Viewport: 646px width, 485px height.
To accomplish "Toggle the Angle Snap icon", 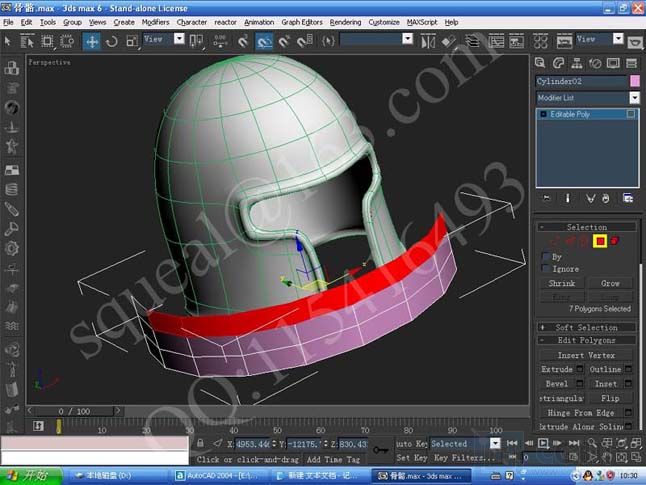I will click(264, 41).
